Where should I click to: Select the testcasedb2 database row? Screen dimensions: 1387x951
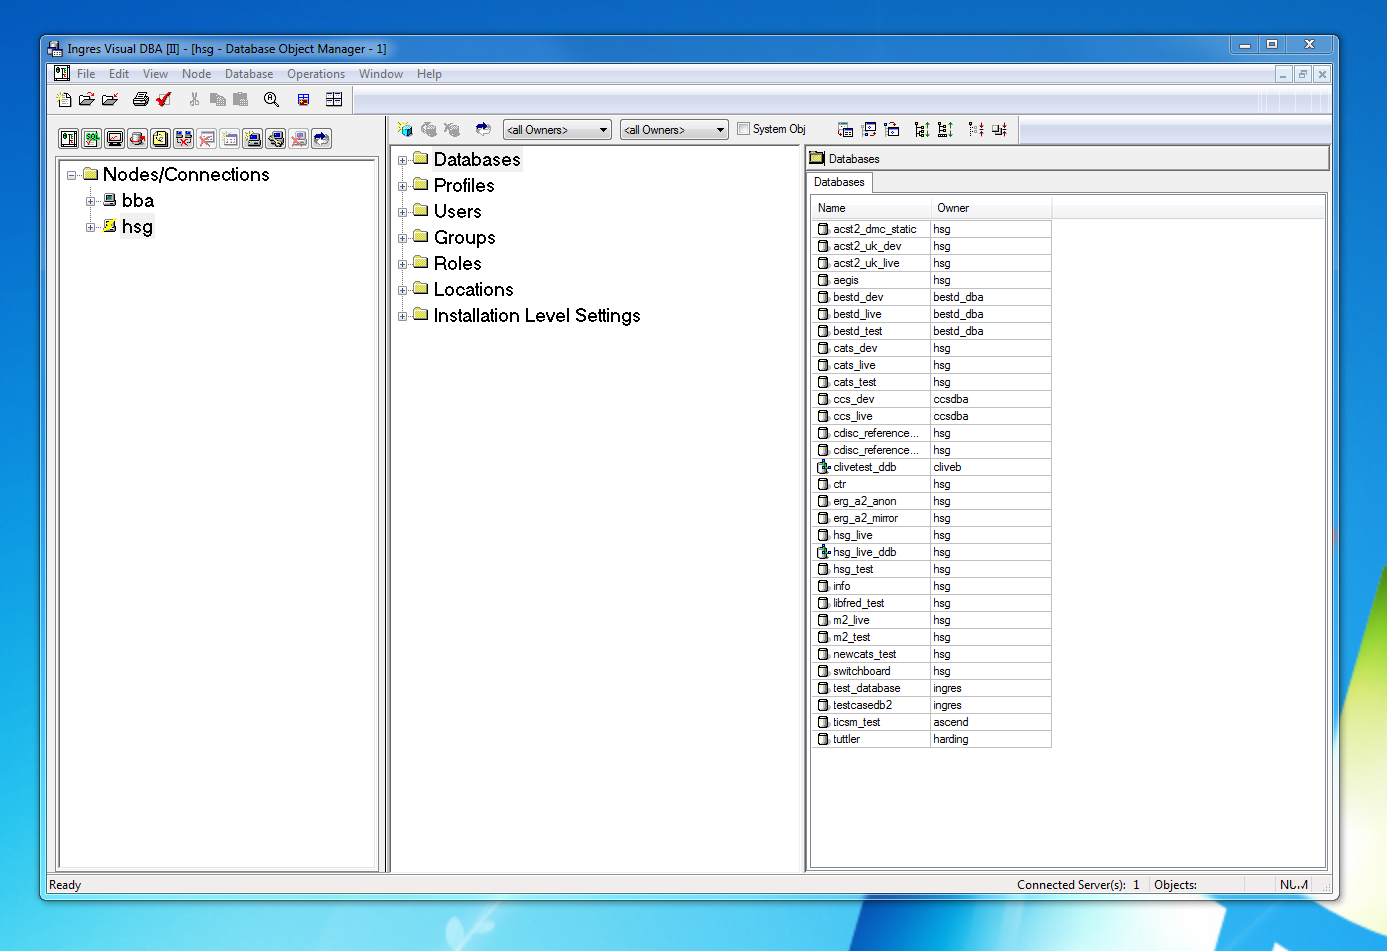pos(932,705)
